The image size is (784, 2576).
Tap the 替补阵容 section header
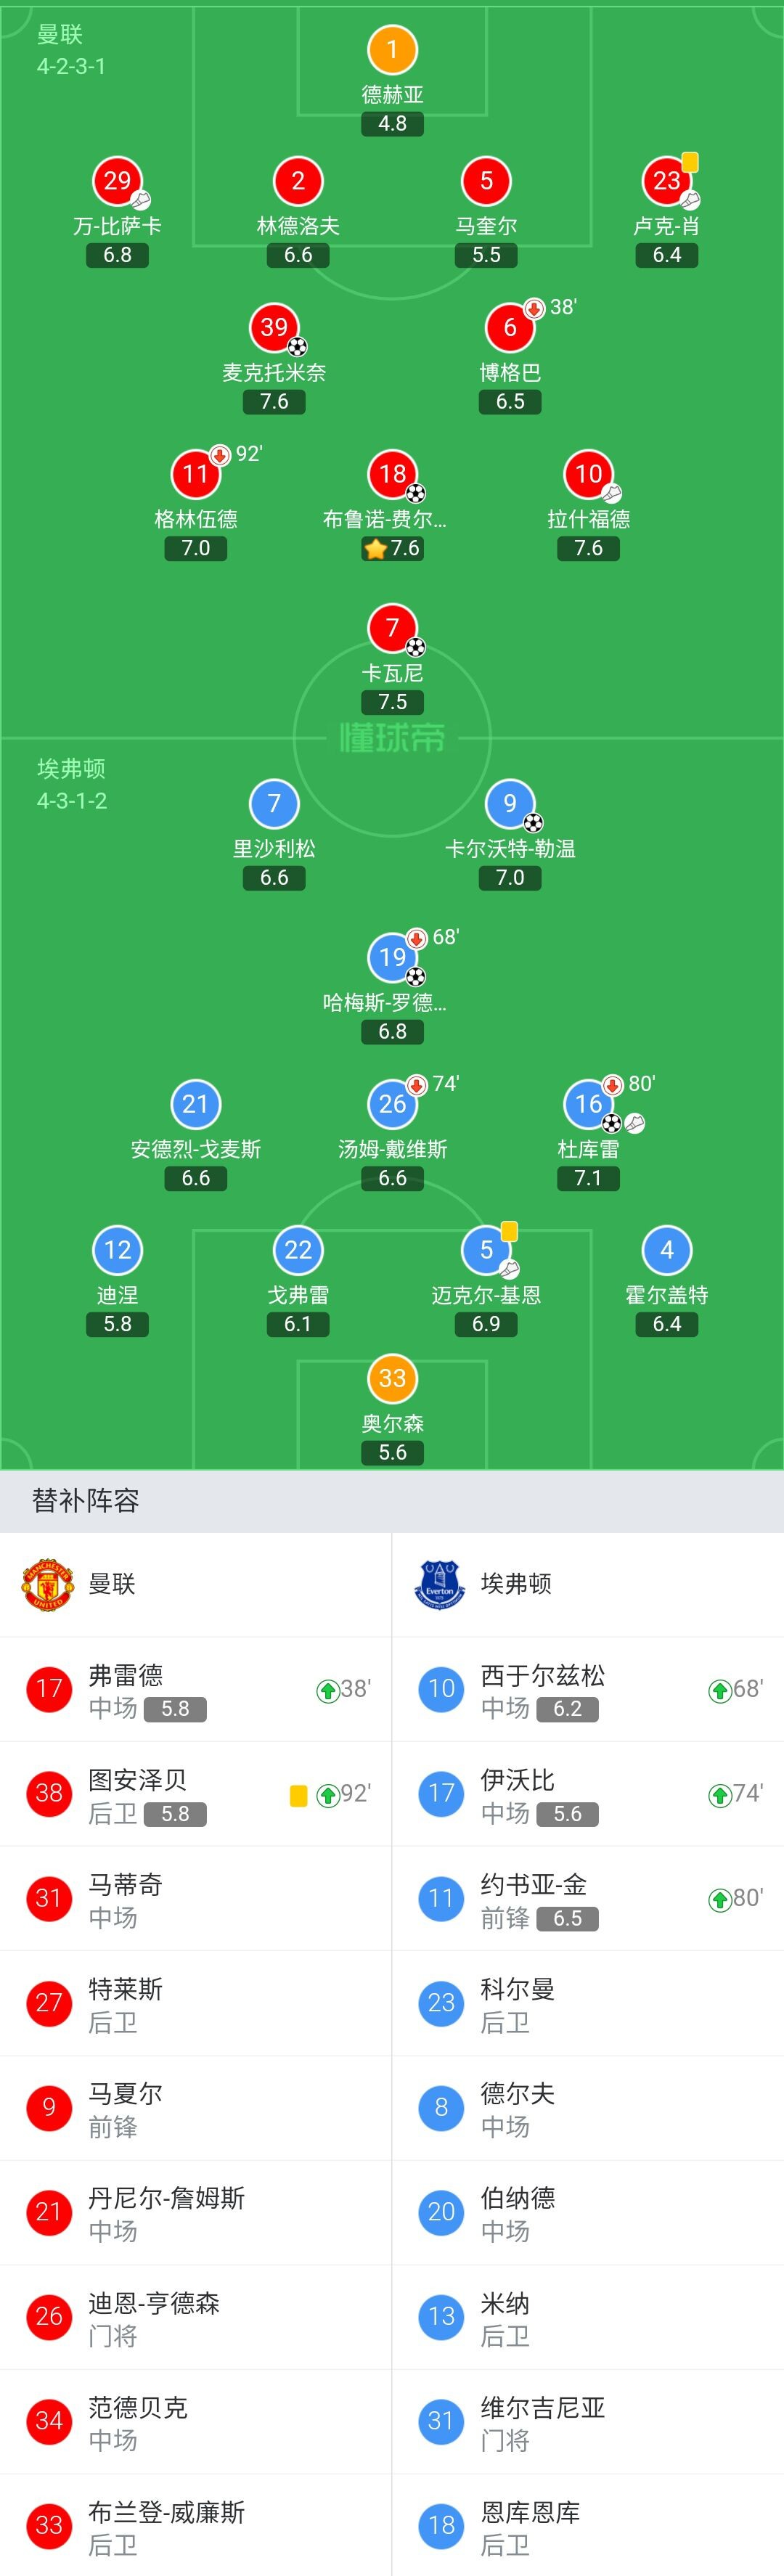[86, 1500]
